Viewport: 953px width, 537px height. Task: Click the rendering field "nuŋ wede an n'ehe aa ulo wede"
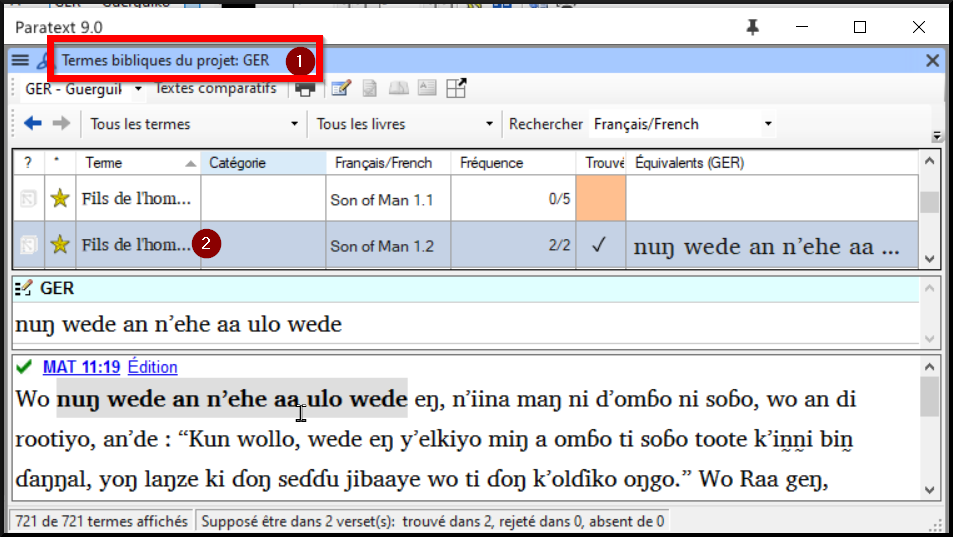pos(466,324)
